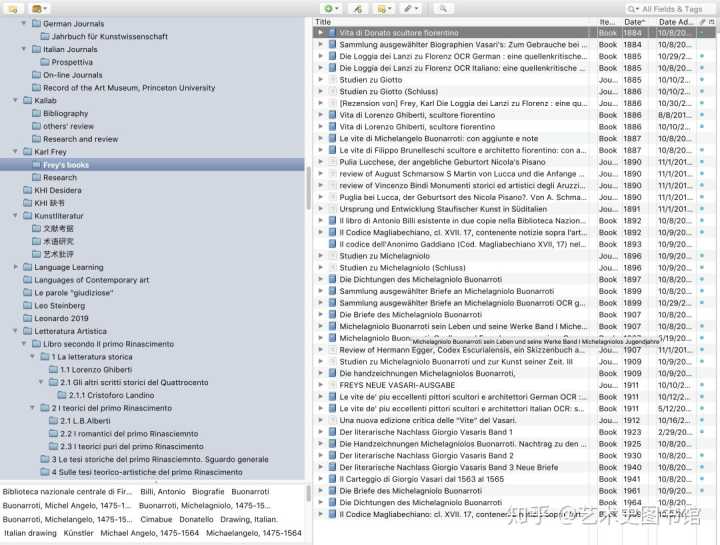Filter by tag Cimabue
This screenshot has height=545, width=720.
[x=156, y=519]
